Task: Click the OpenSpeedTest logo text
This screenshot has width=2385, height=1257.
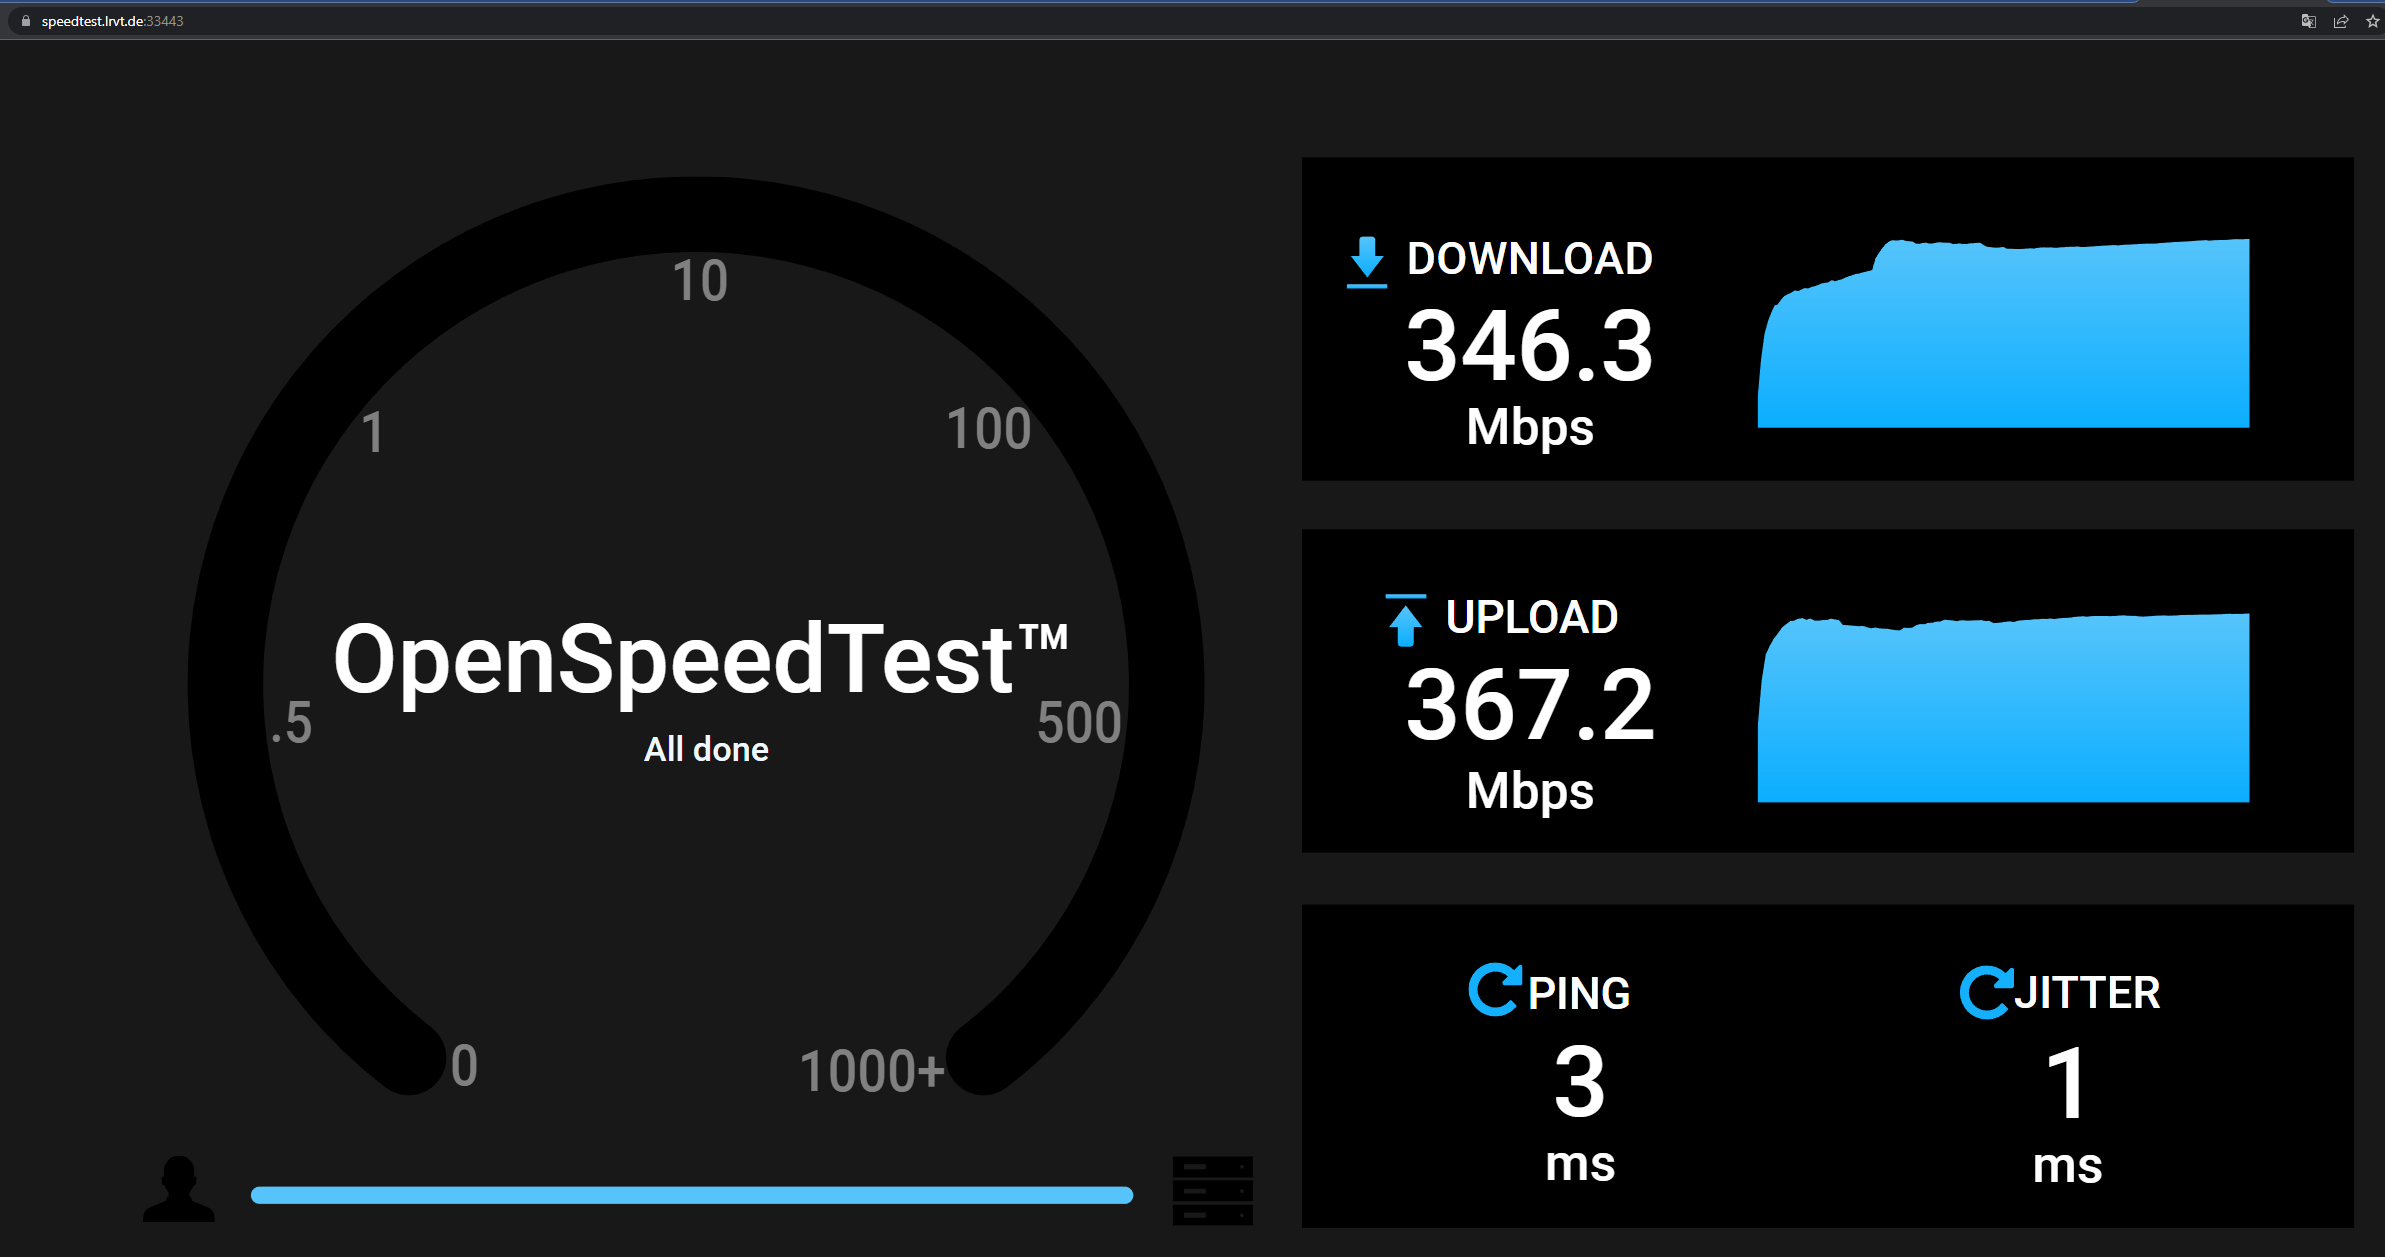Action: [700, 659]
